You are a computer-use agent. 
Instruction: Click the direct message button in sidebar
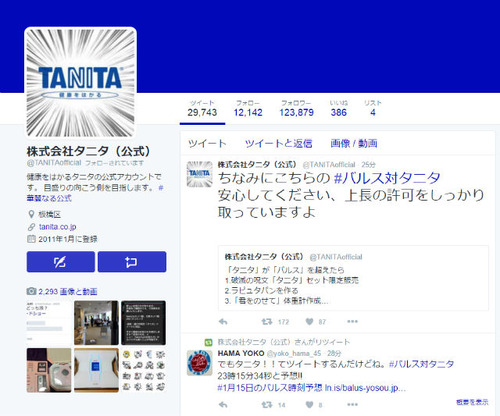(x=132, y=262)
